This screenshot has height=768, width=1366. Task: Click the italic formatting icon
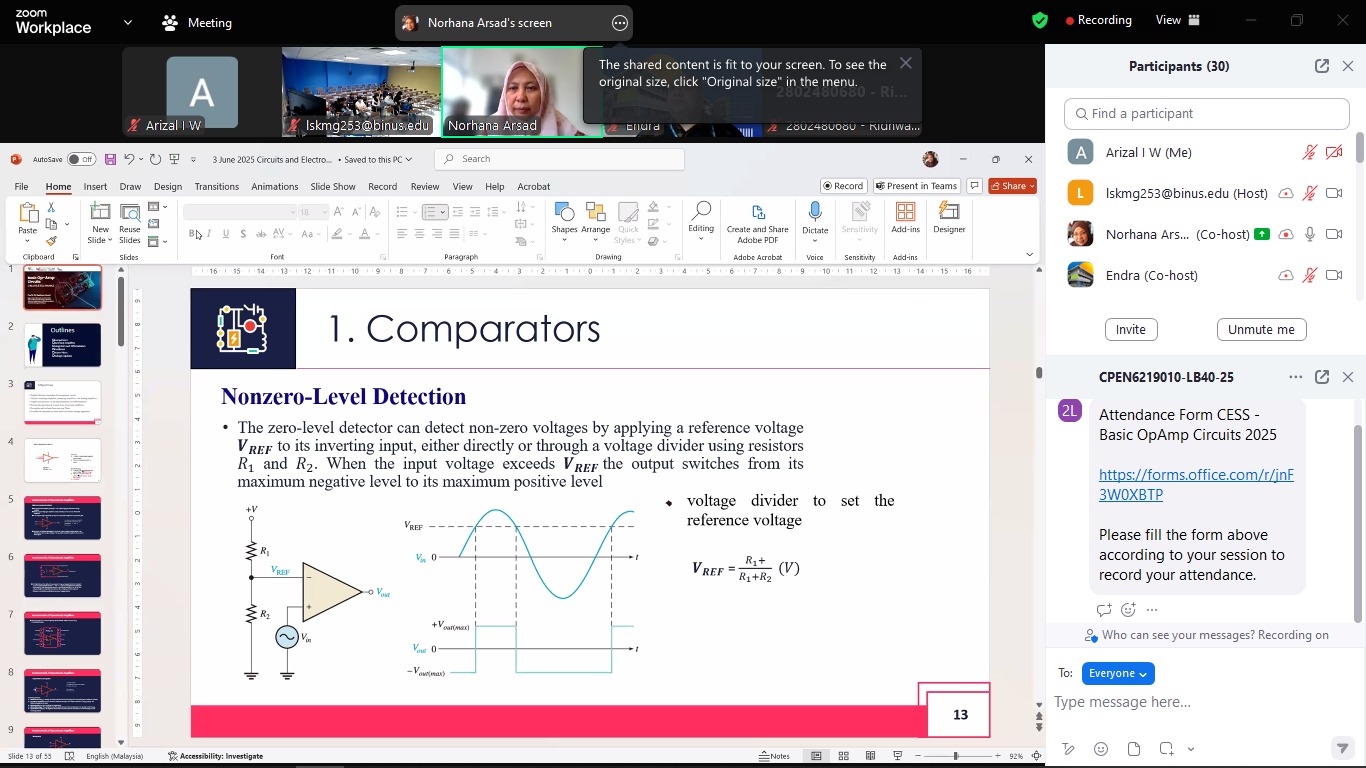click(210, 234)
